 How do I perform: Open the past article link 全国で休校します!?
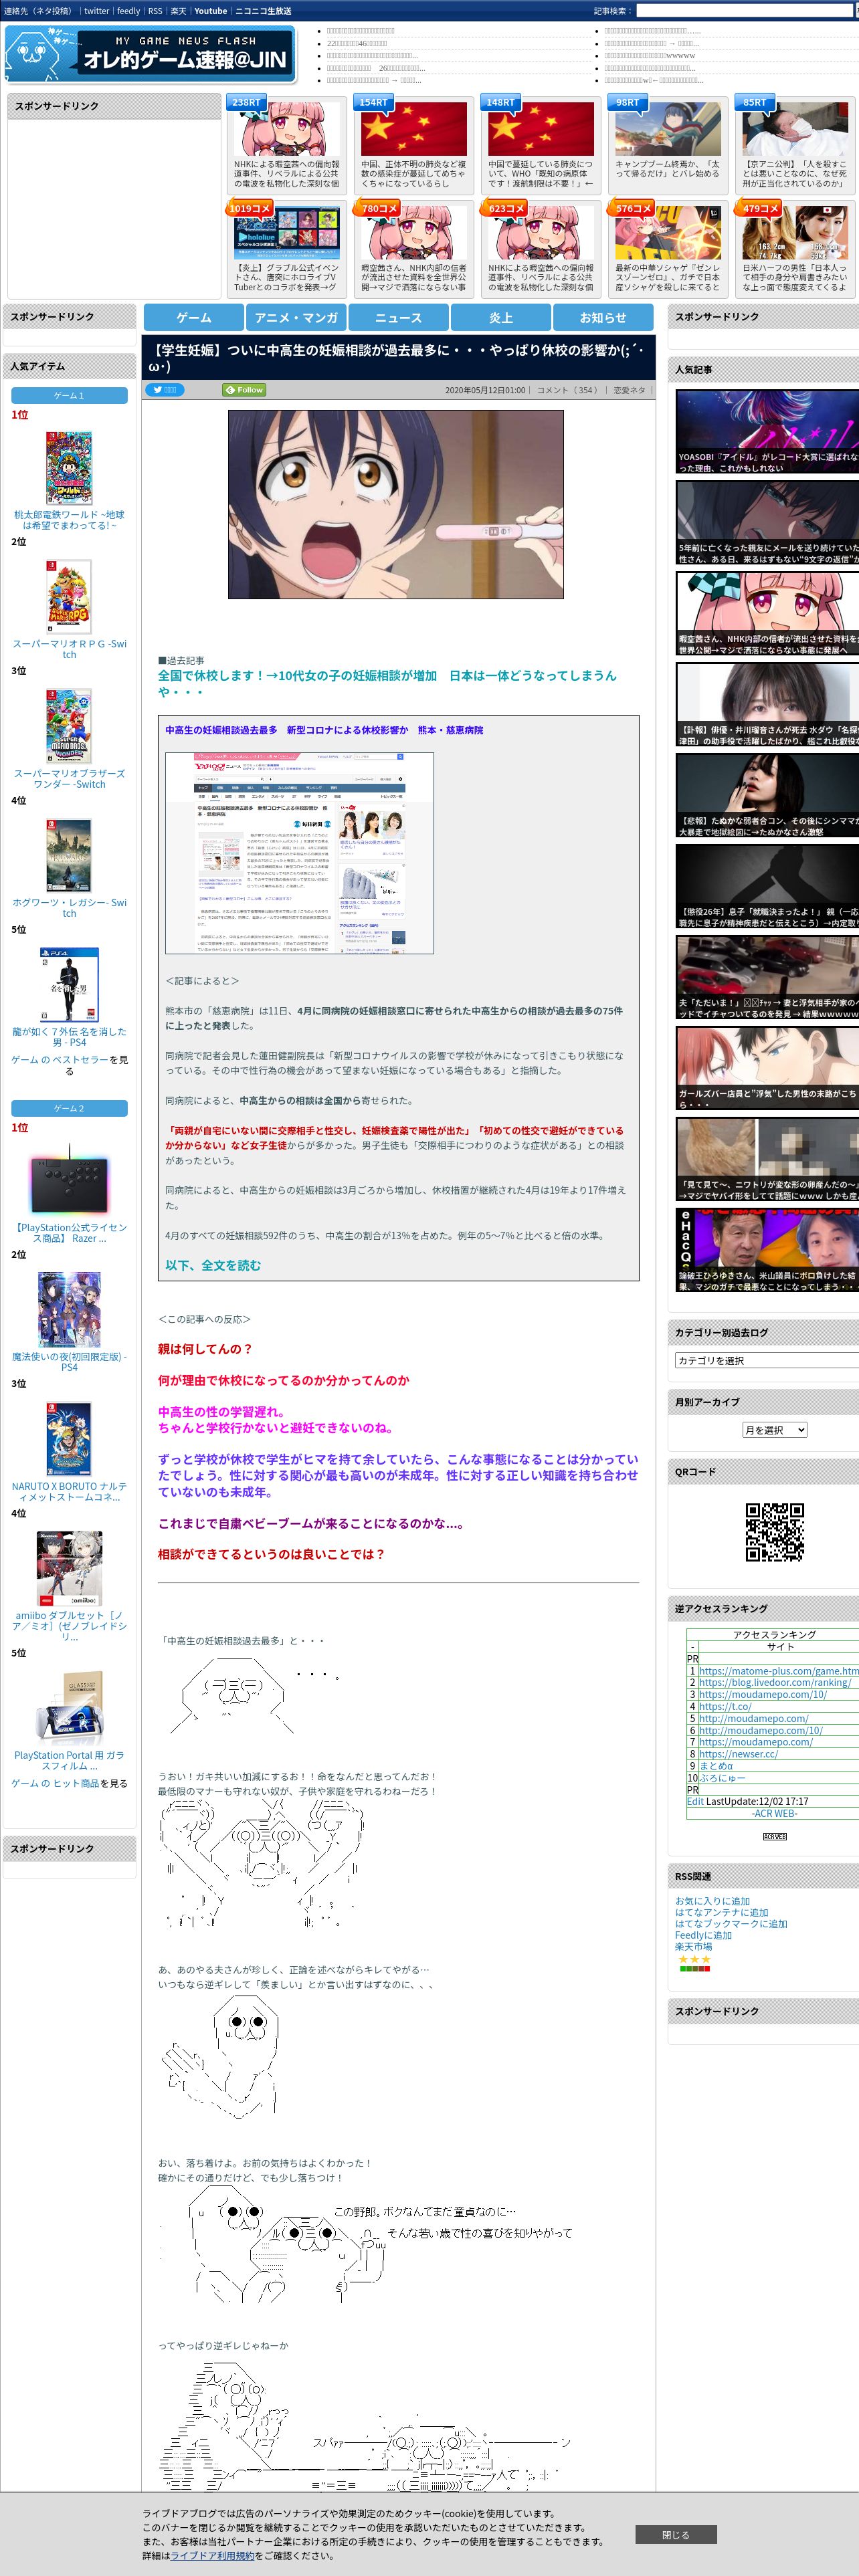click(387, 683)
